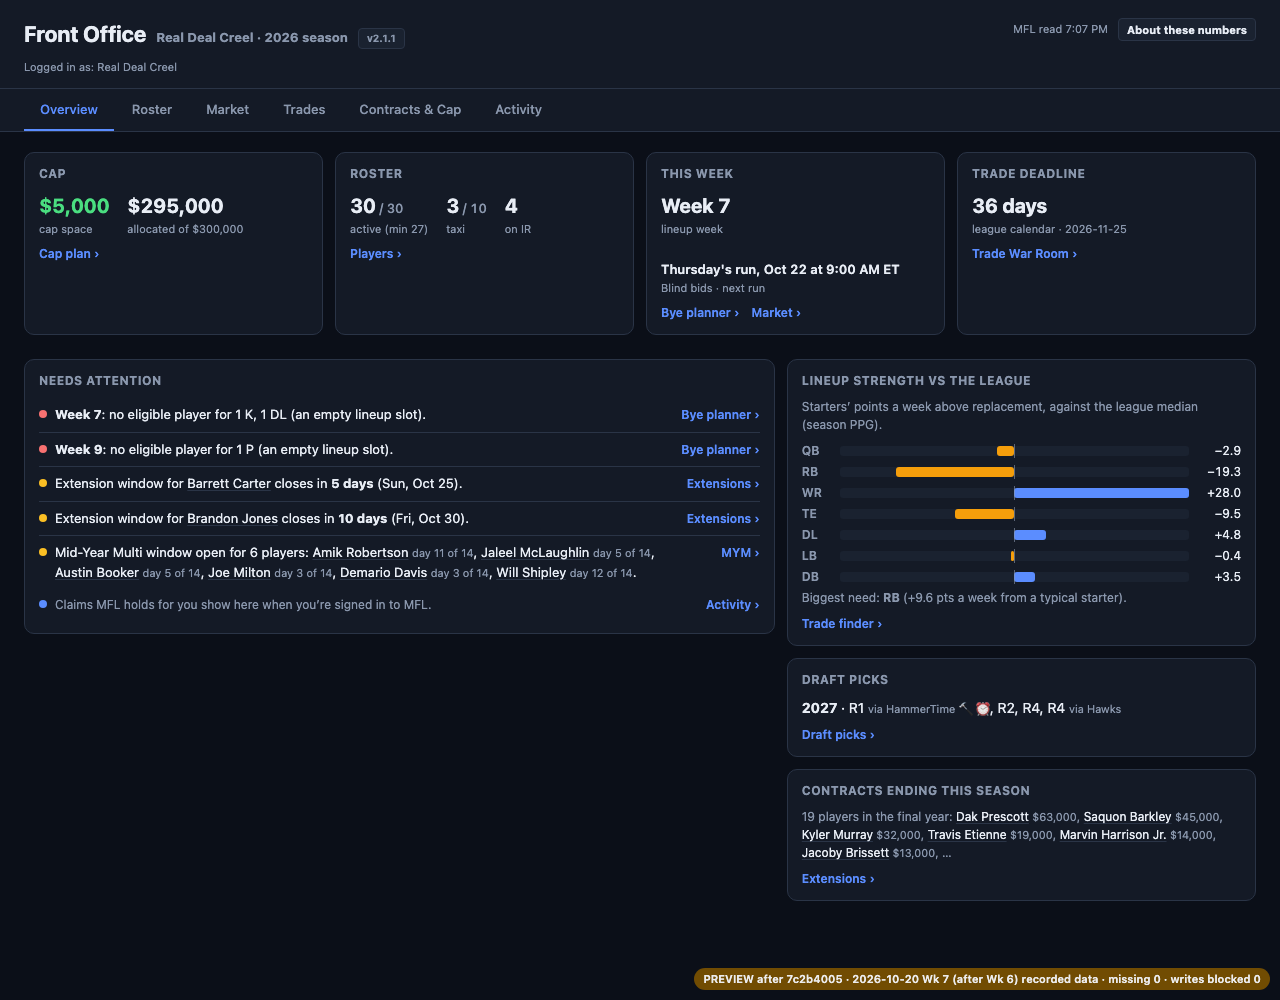
Task: Open Demario Davis player link
Action: (x=384, y=574)
